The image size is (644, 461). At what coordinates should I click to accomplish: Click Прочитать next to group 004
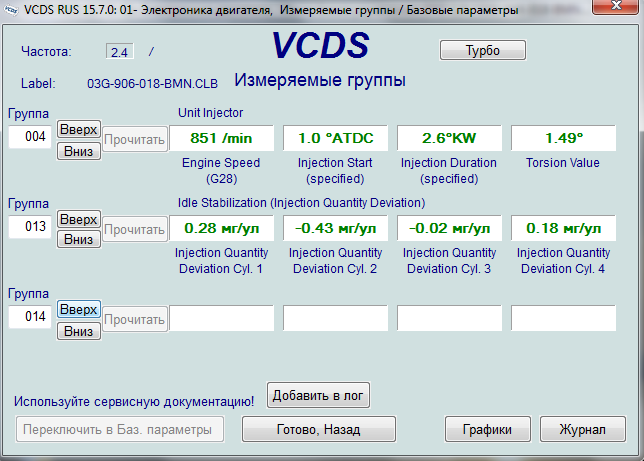click(135, 140)
